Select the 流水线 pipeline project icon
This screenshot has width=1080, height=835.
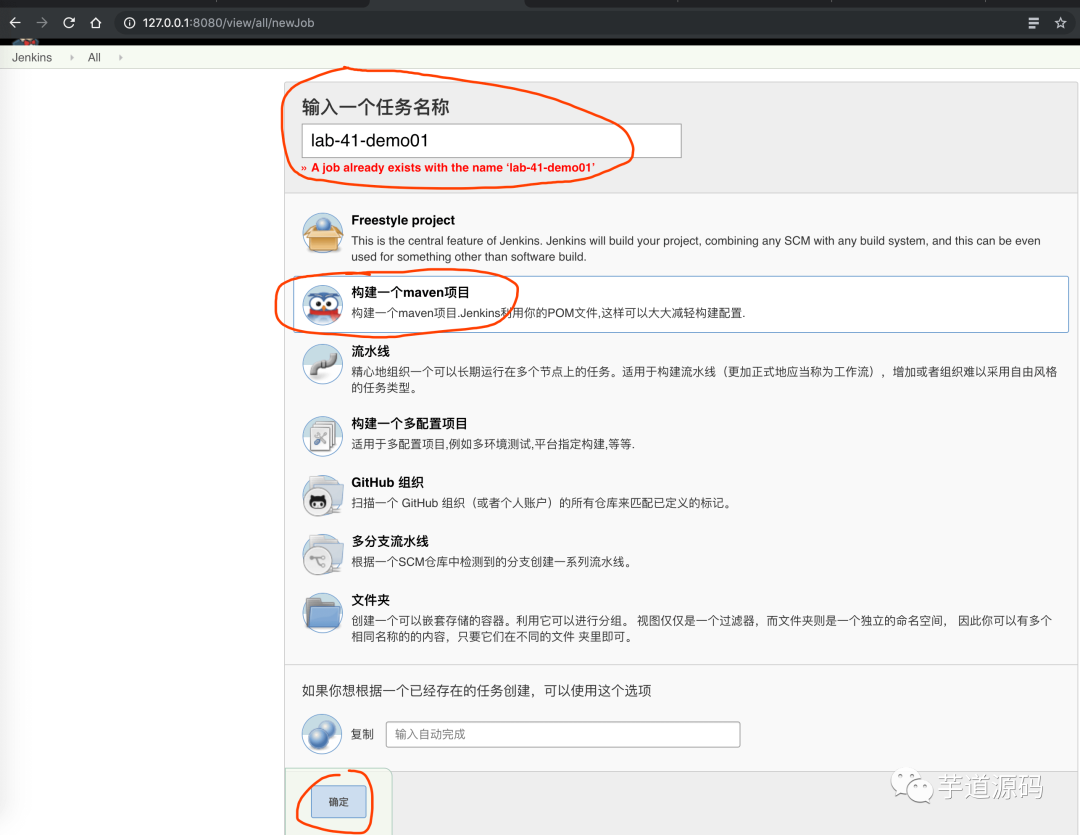pyautogui.click(x=322, y=366)
